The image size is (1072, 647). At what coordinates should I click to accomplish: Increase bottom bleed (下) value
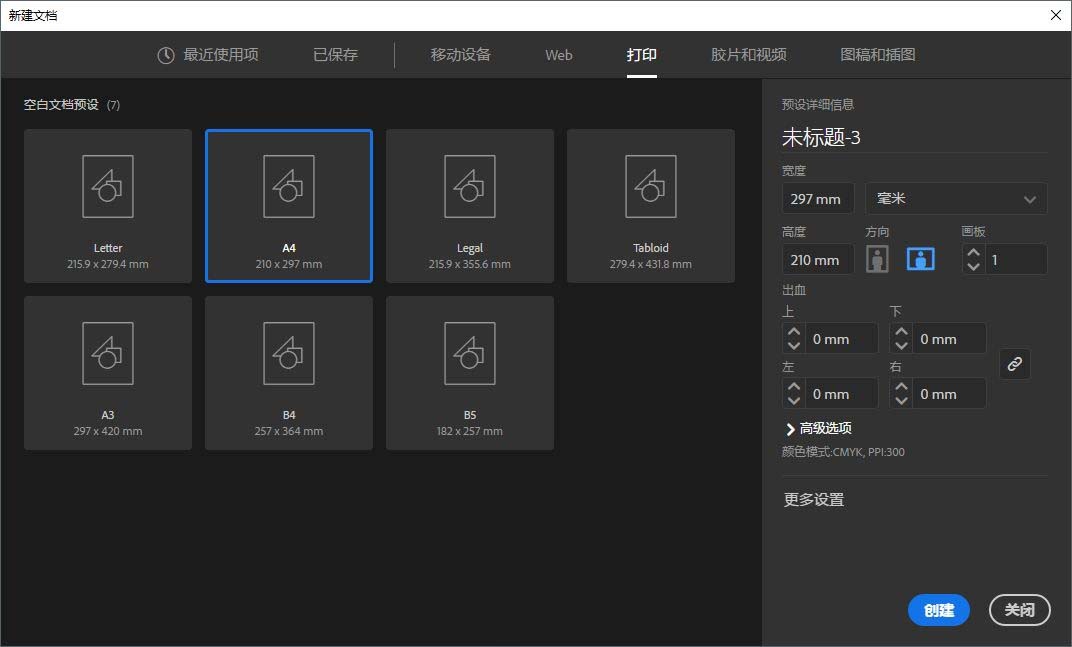pos(901,332)
